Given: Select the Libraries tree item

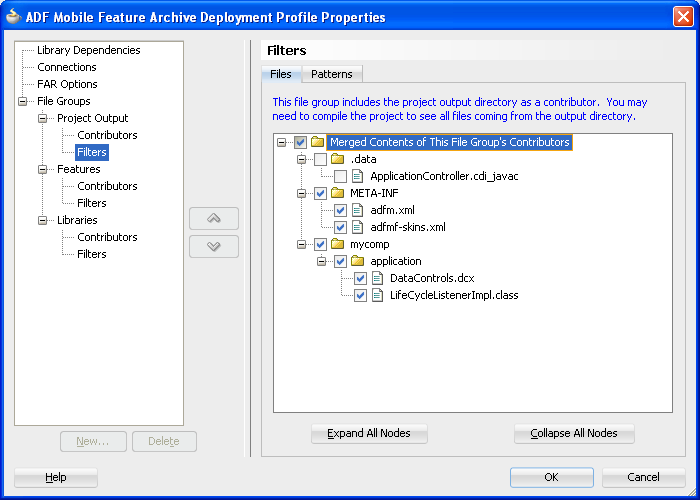Looking at the screenshot, I should pyautogui.click(x=77, y=220).
